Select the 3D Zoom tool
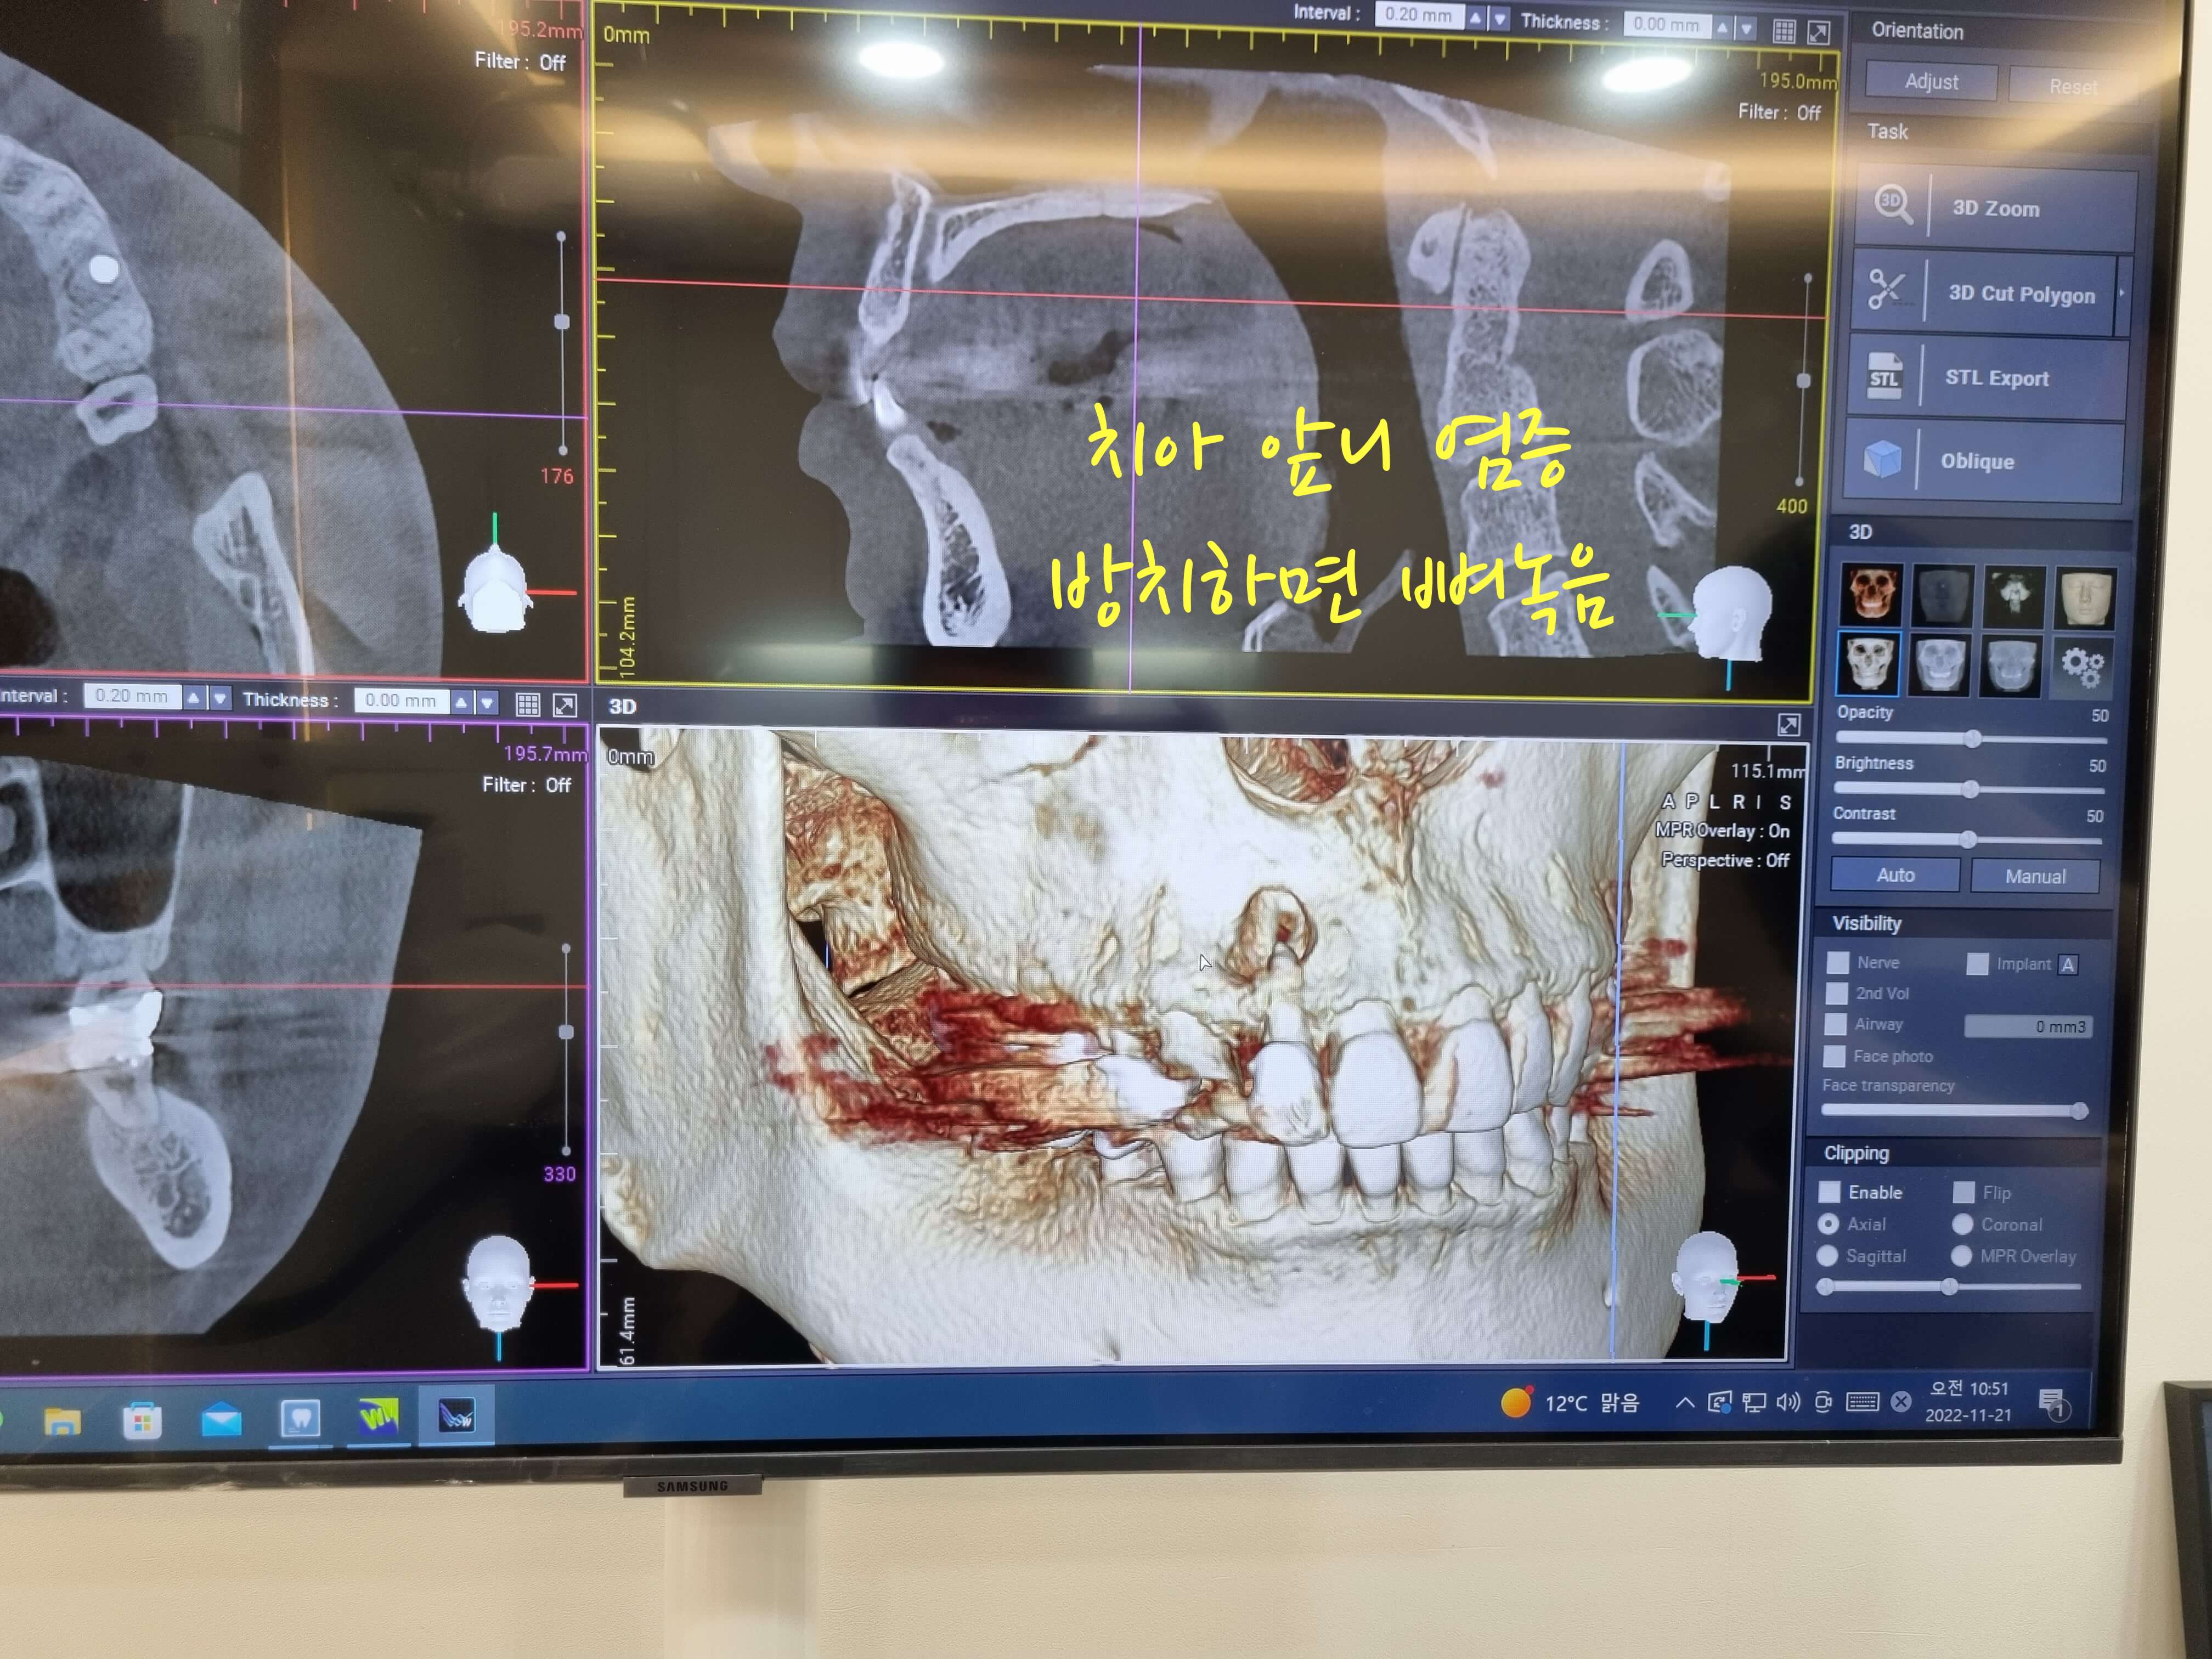 [1995, 208]
